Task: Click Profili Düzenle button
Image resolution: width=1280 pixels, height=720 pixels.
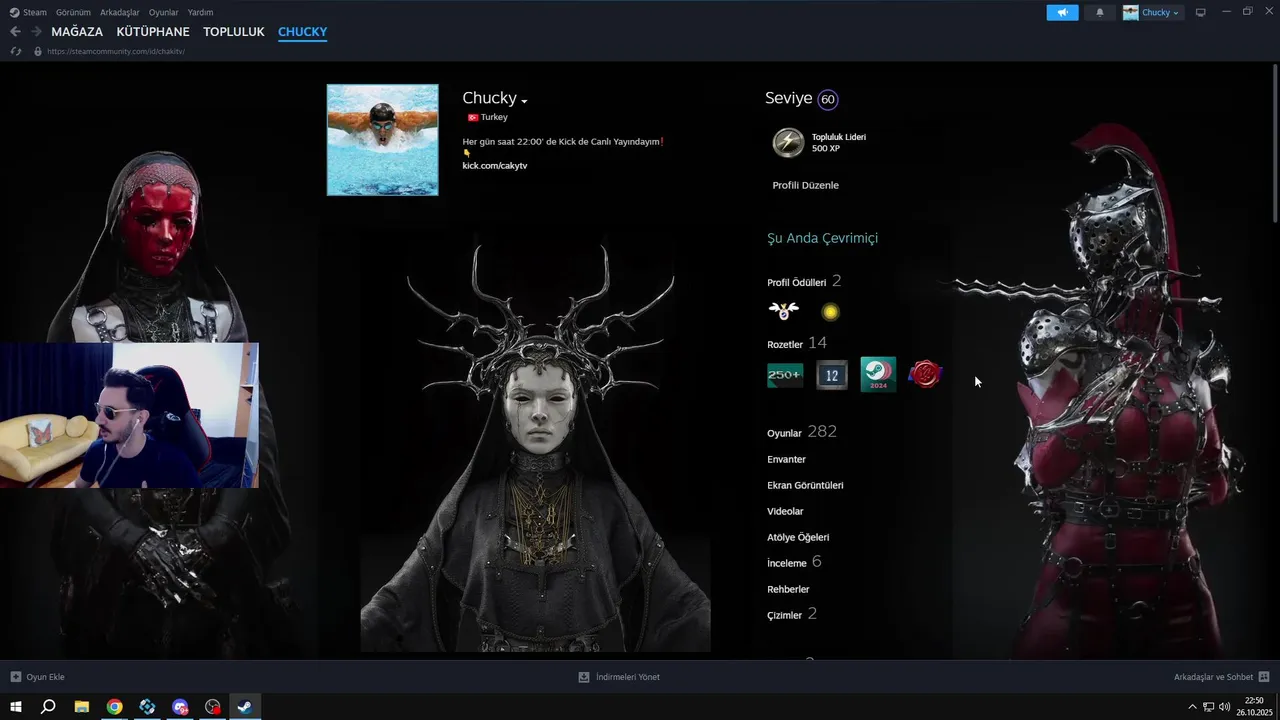Action: click(805, 185)
